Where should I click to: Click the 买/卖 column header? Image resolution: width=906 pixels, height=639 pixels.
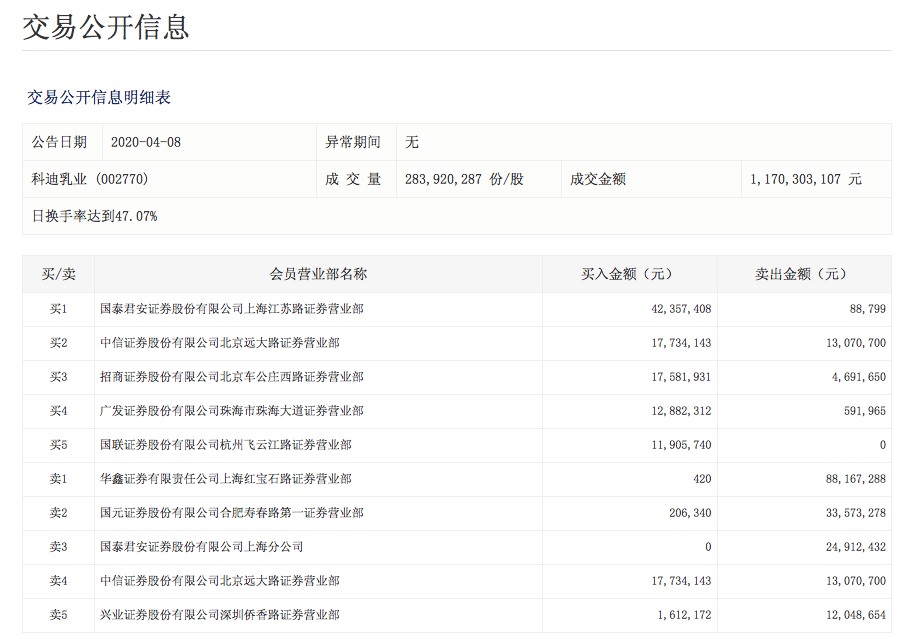58,274
